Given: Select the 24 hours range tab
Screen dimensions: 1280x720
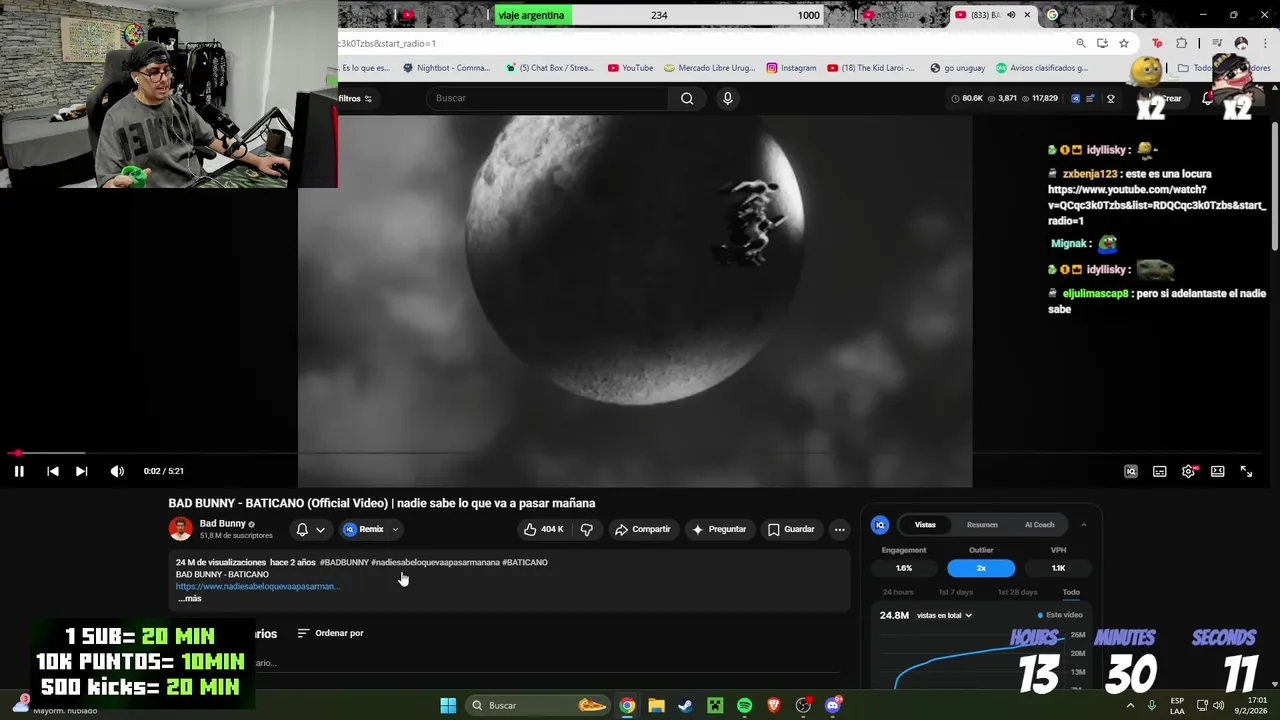Looking at the screenshot, I should click(898, 592).
